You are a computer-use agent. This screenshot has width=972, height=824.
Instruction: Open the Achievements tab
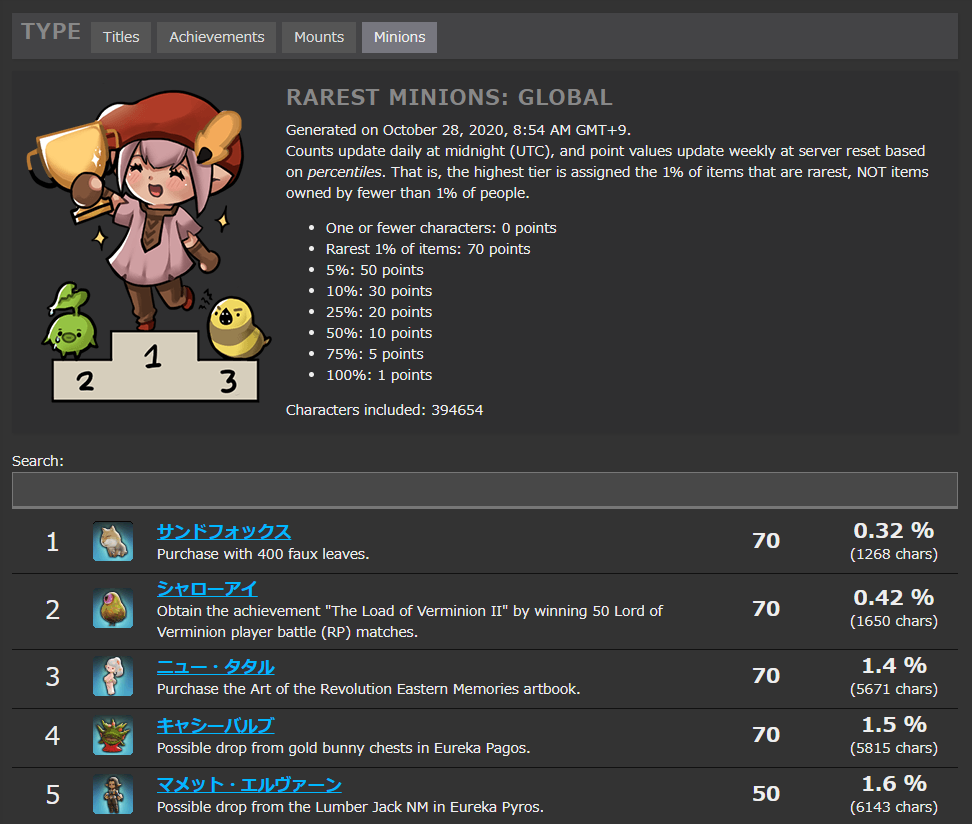[216, 37]
